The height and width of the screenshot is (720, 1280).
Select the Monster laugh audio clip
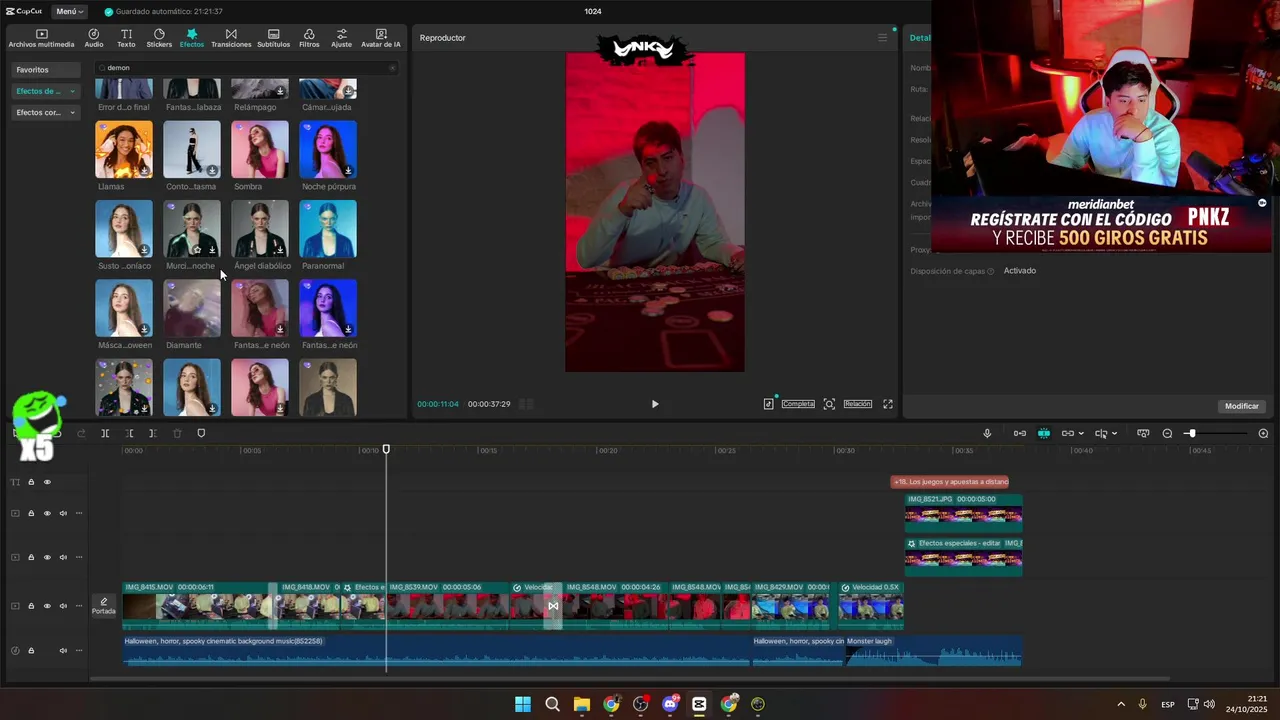pos(933,651)
